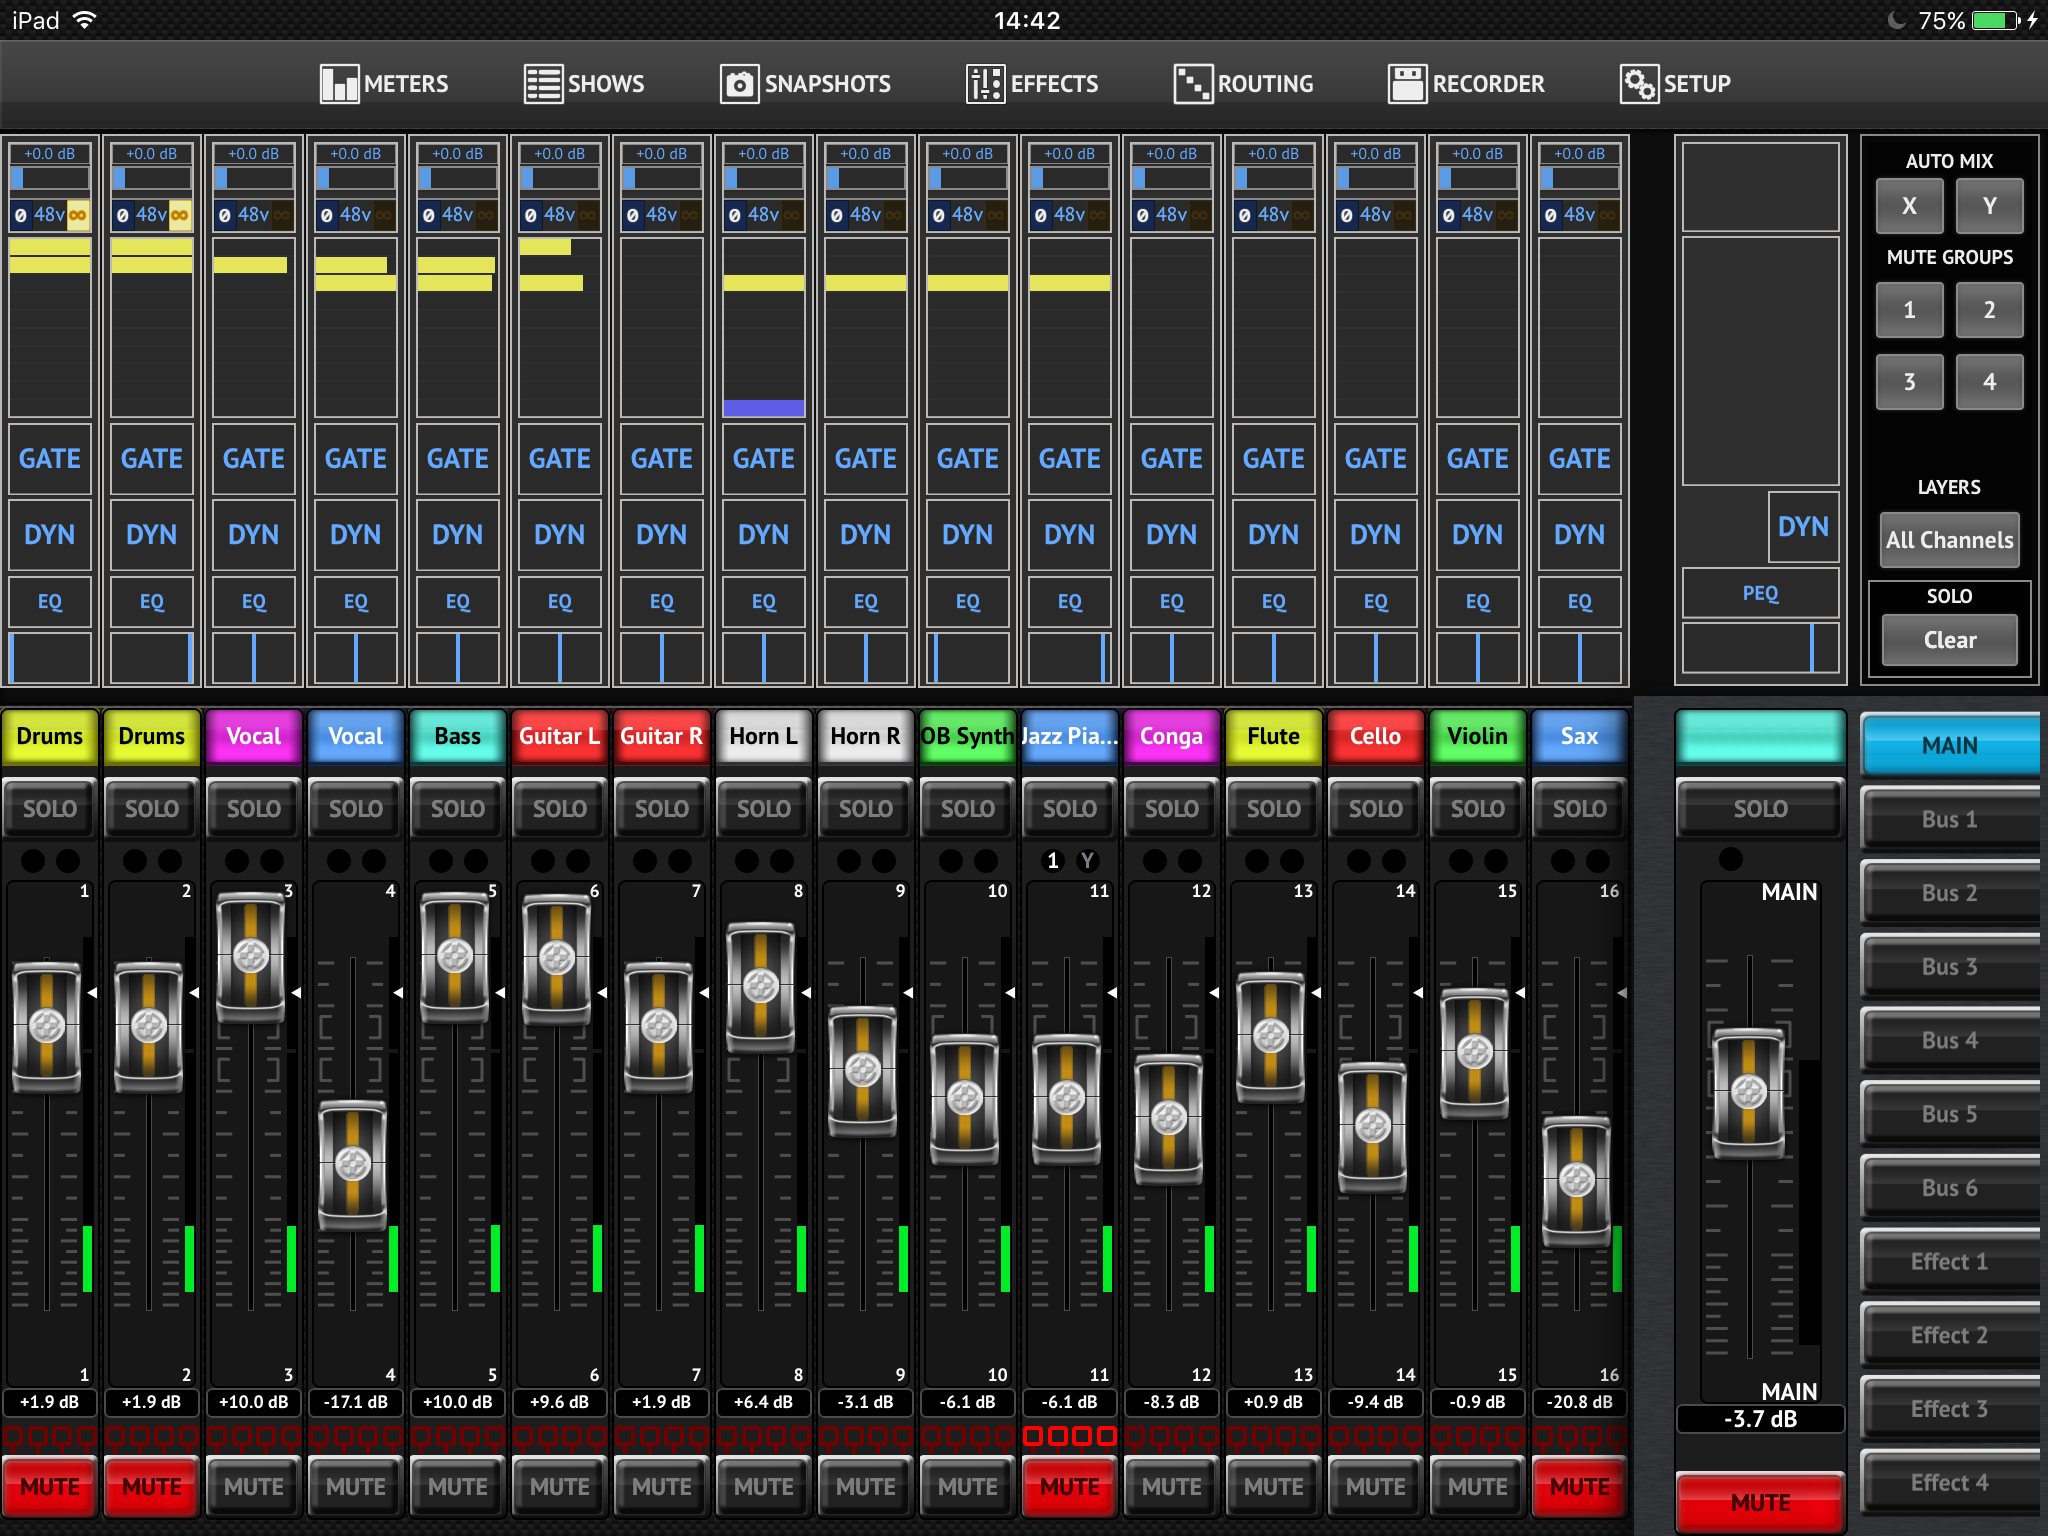Viewport: 2048px width, 1536px height.
Task: Open the Recorder icon
Action: [x=1407, y=84]
